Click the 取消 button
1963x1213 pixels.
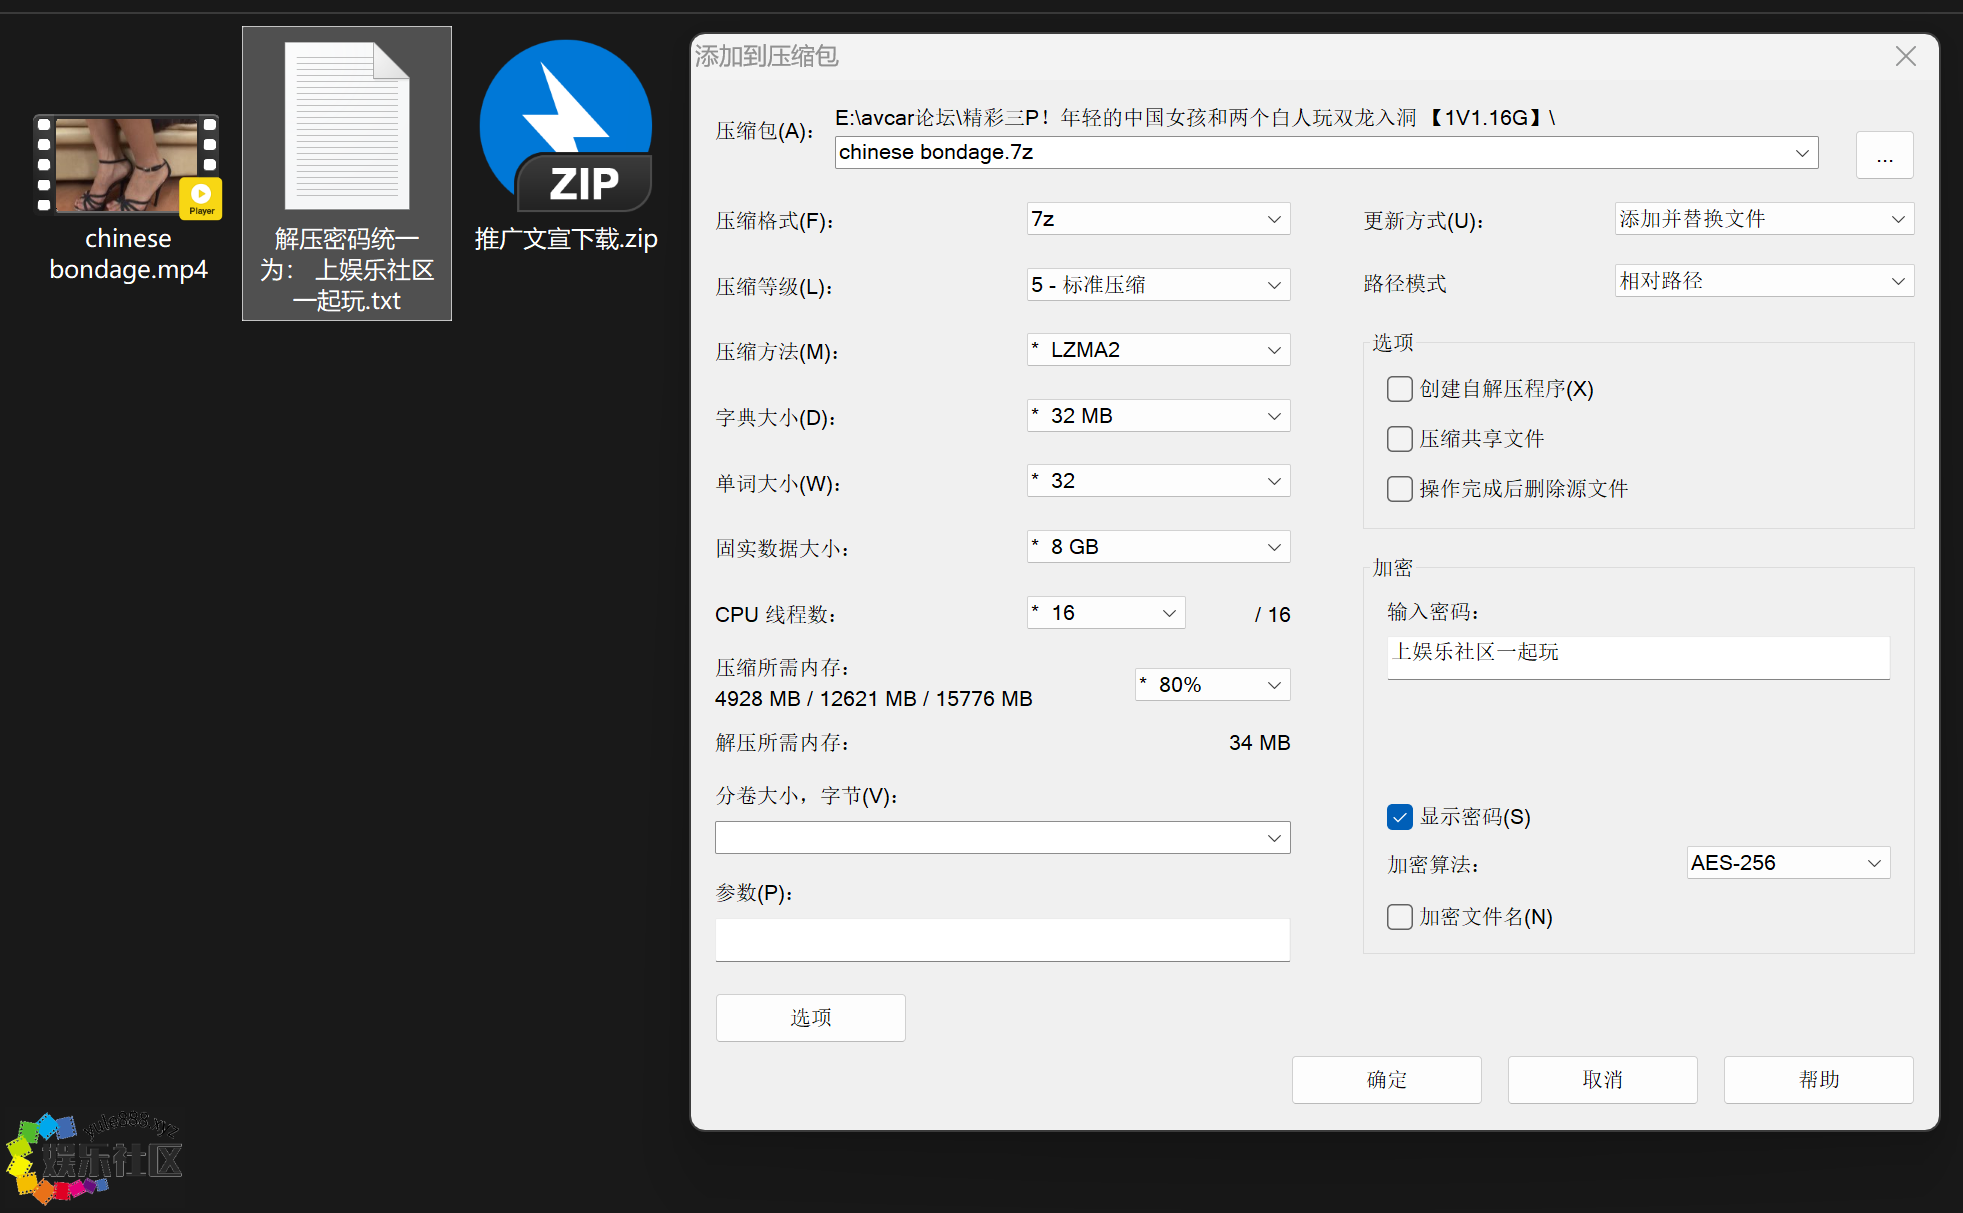point(1603,1080)
